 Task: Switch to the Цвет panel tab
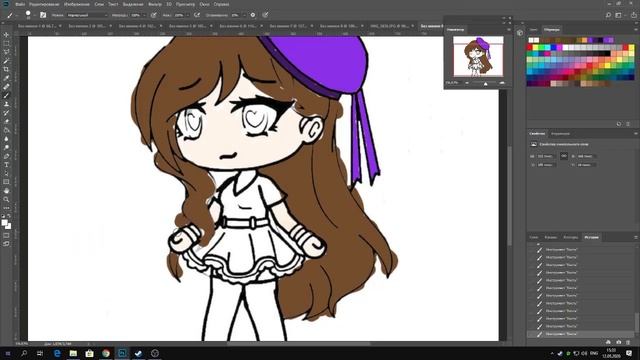point(533,30)
